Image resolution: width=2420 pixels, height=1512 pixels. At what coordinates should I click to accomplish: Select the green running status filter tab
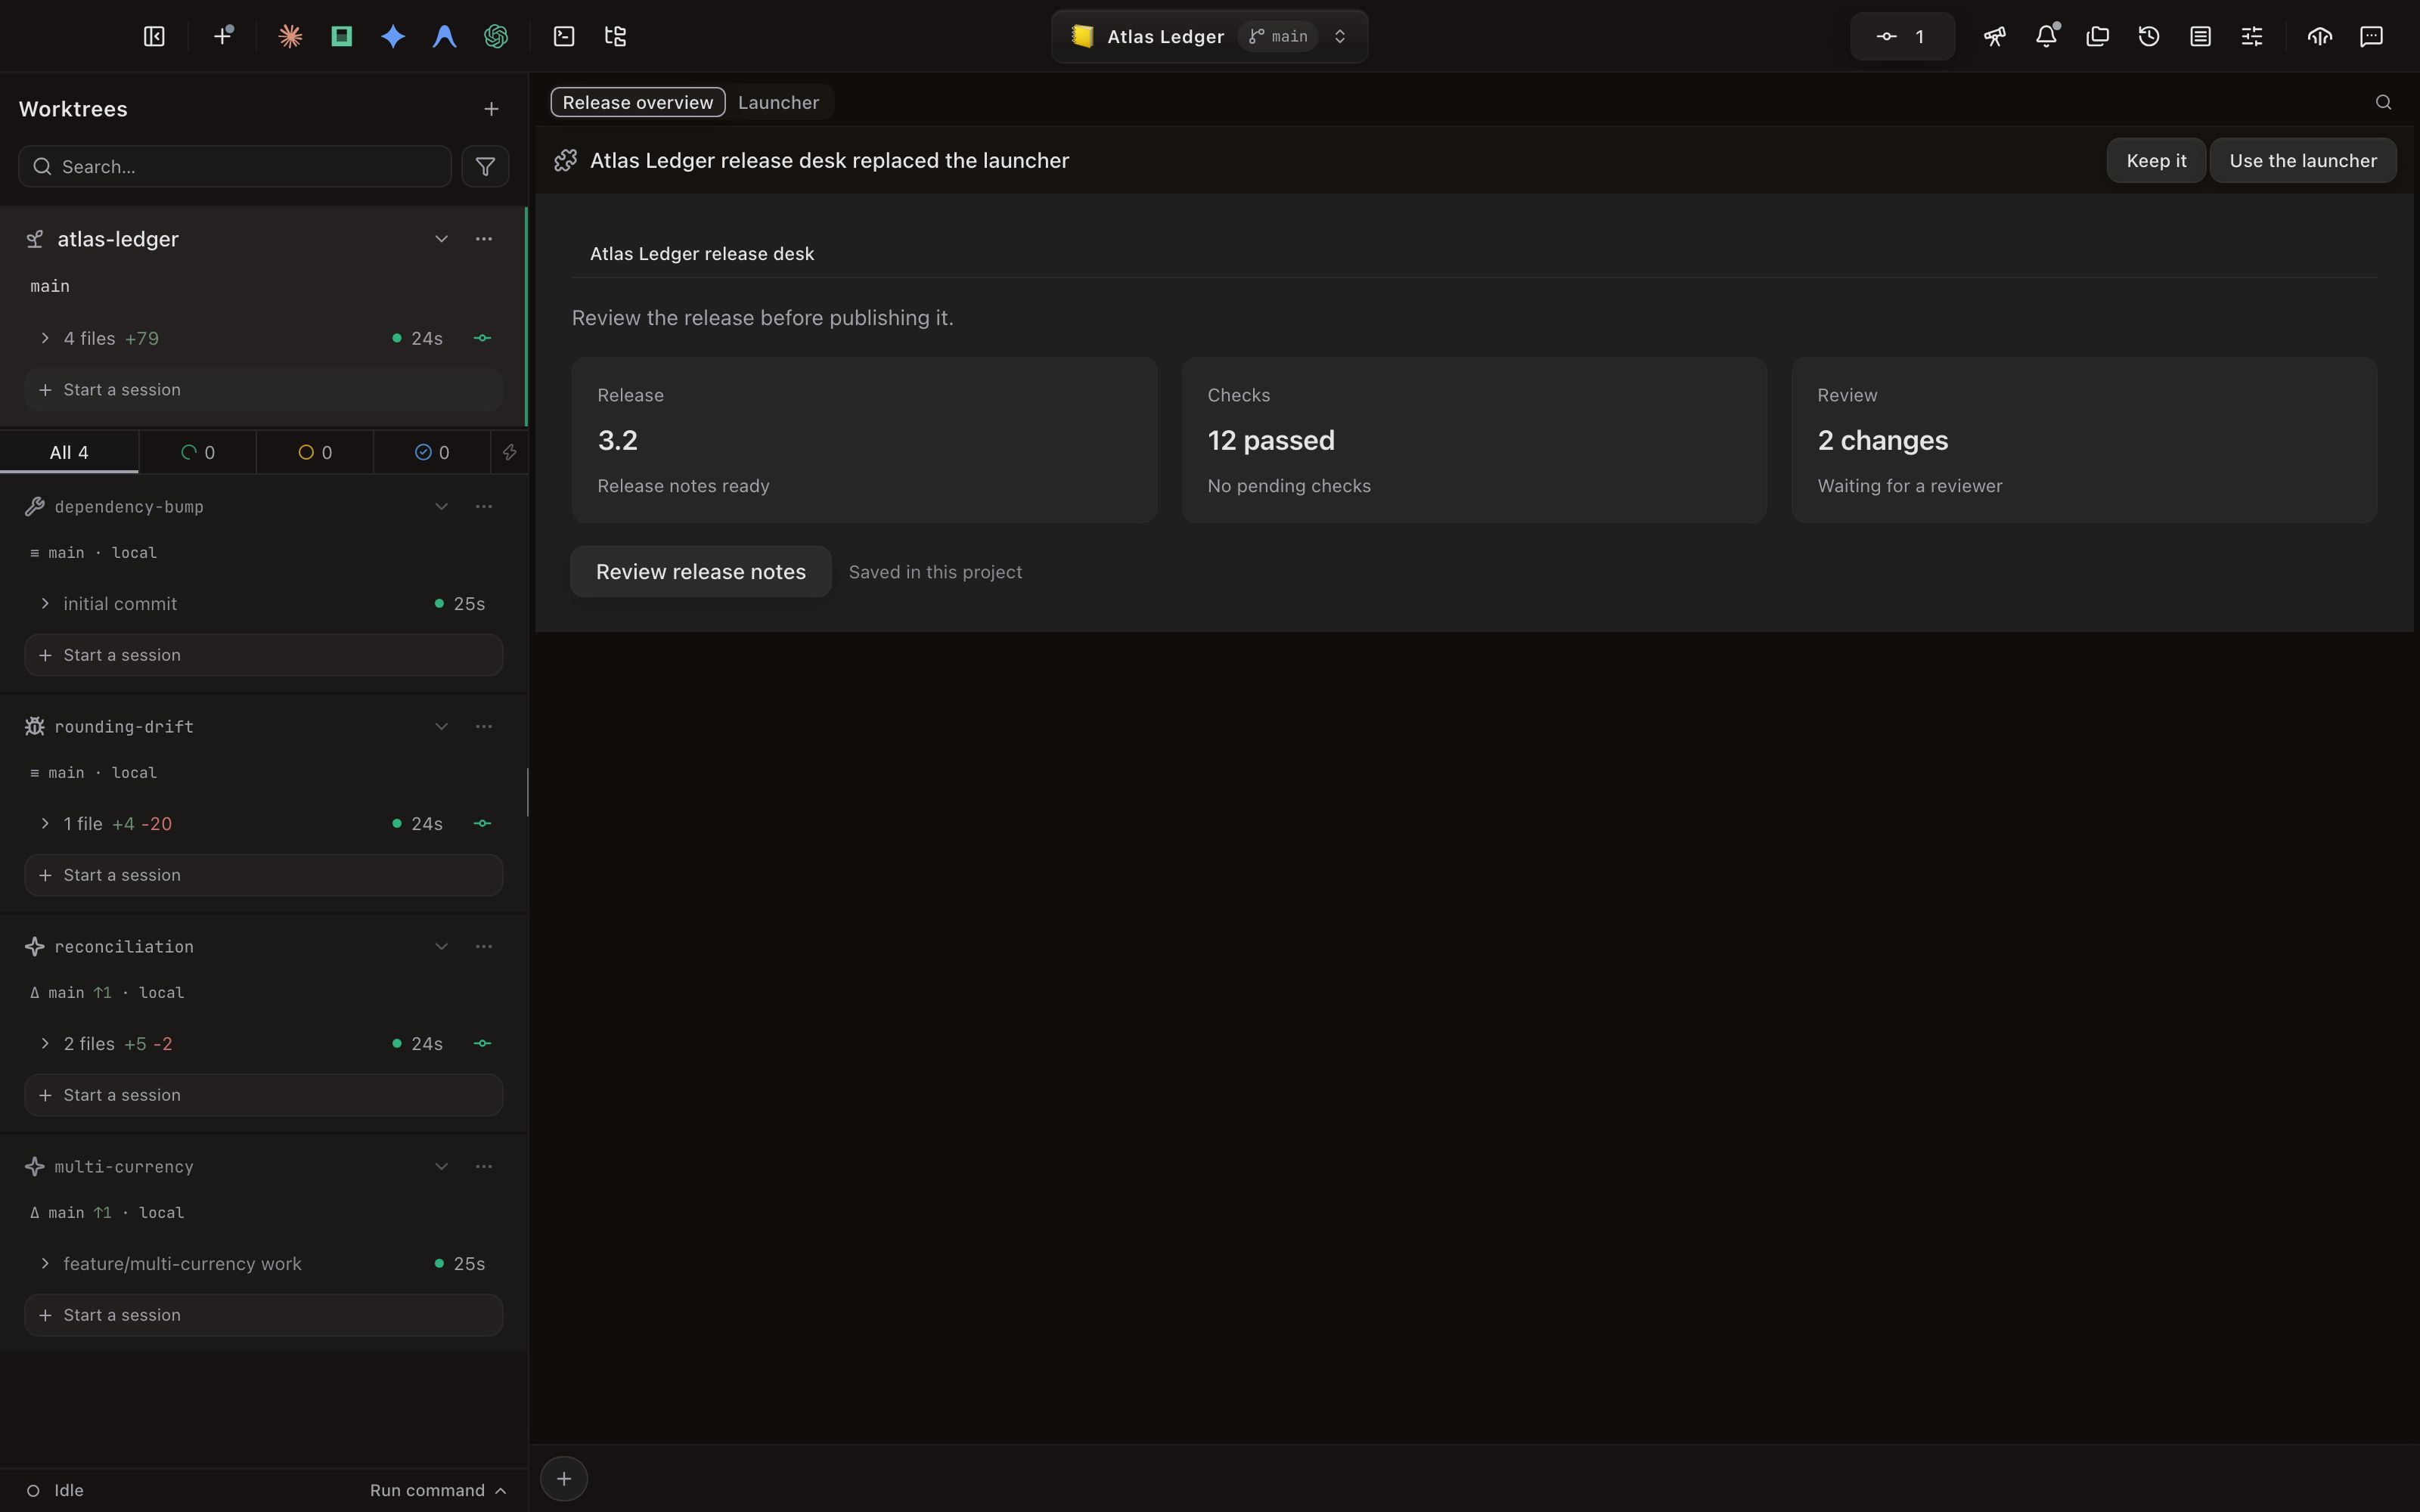pyautogui.click(x=197, y=453)
